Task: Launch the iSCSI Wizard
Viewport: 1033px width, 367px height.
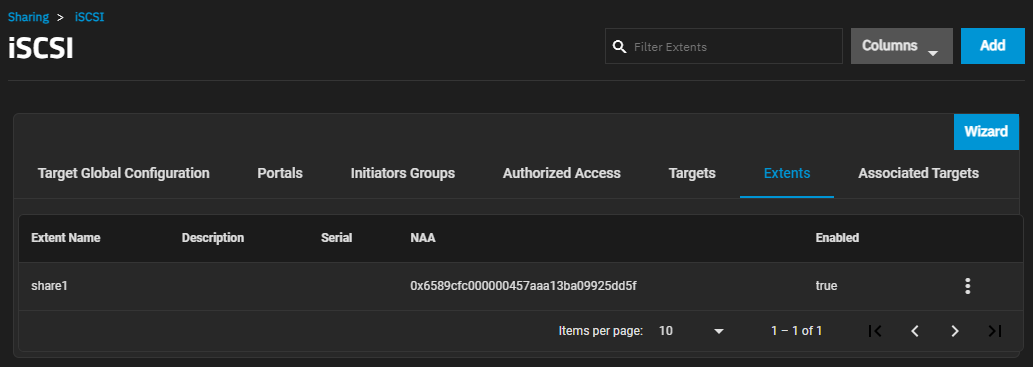Action: [x=986, y=132]
